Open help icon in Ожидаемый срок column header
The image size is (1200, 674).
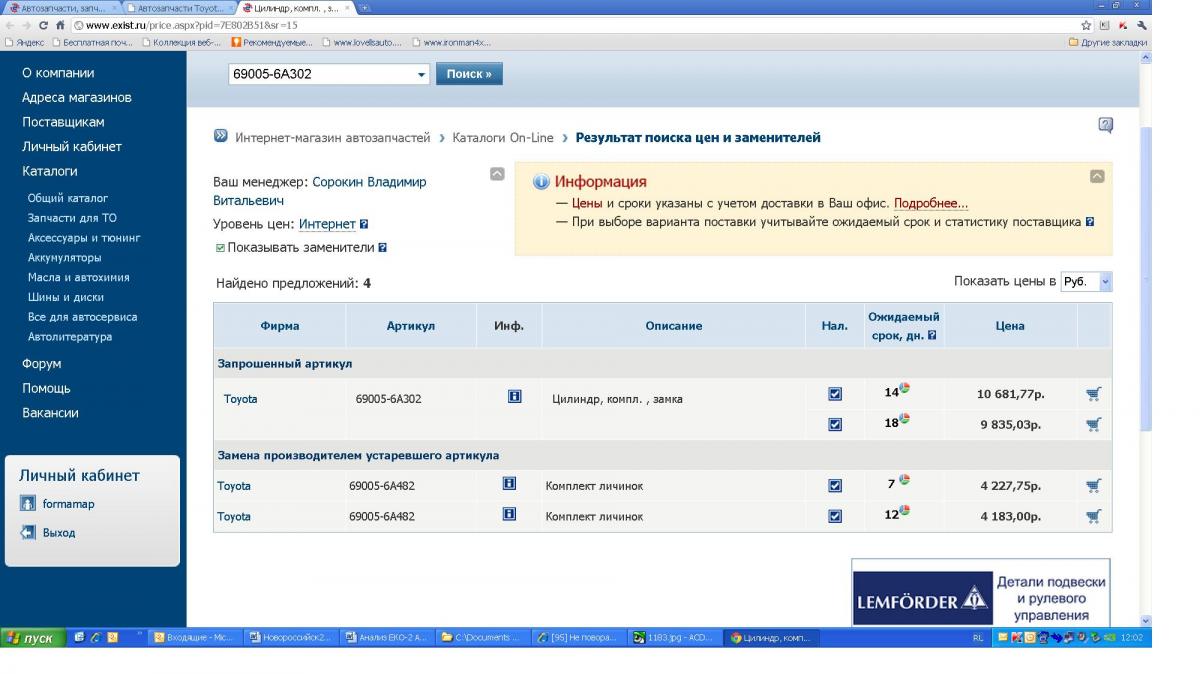click(x=932, y=335)
